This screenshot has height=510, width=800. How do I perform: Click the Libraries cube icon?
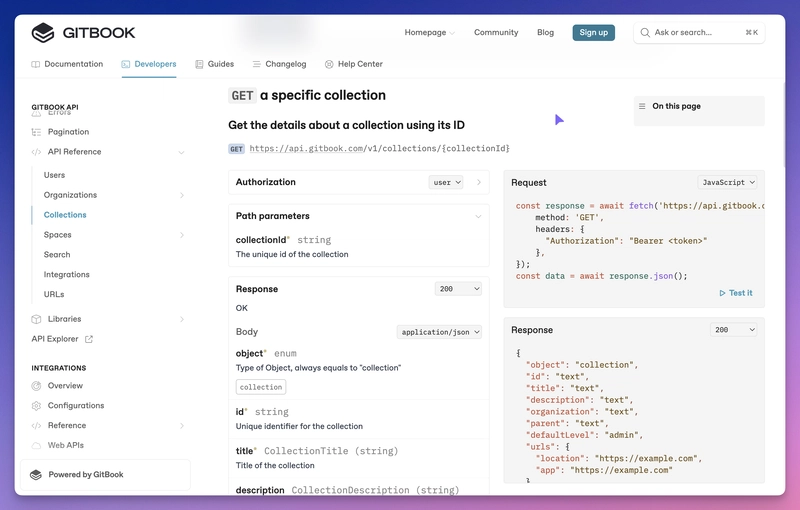[36, 319]
